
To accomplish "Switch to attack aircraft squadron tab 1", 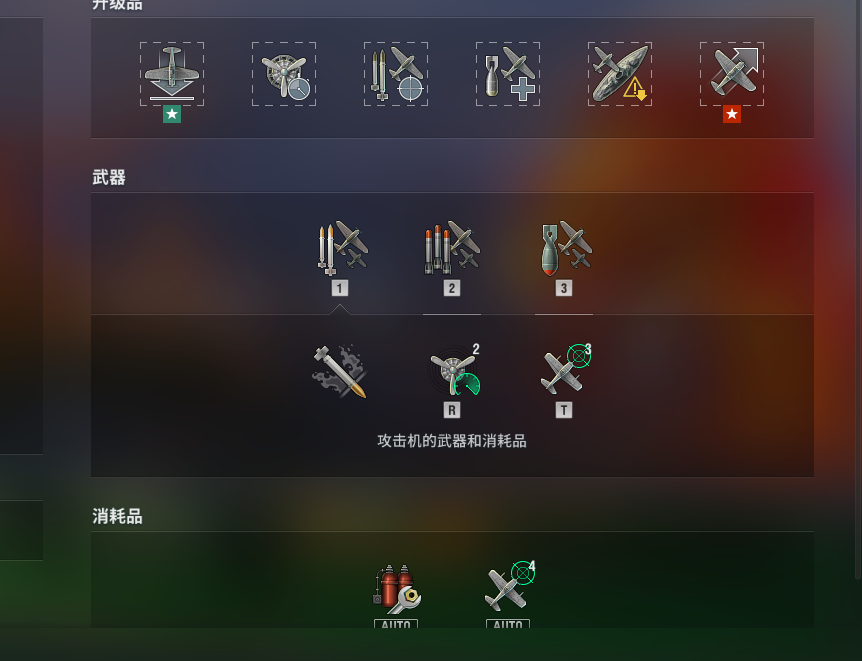I will 340,258.
